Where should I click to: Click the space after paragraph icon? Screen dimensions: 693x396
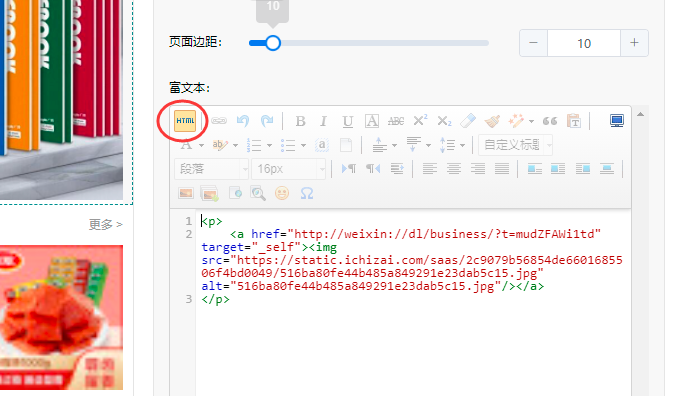(414, 145)
